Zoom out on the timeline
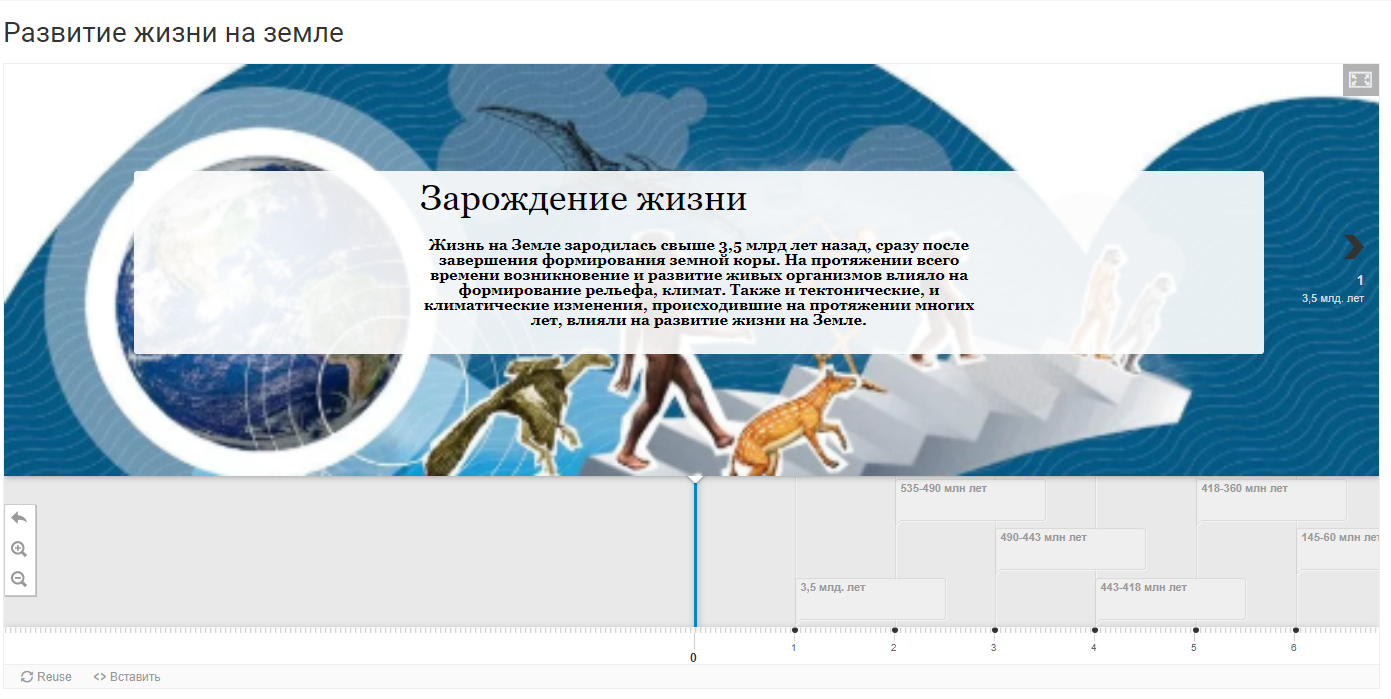 click(x=19, y=579)
